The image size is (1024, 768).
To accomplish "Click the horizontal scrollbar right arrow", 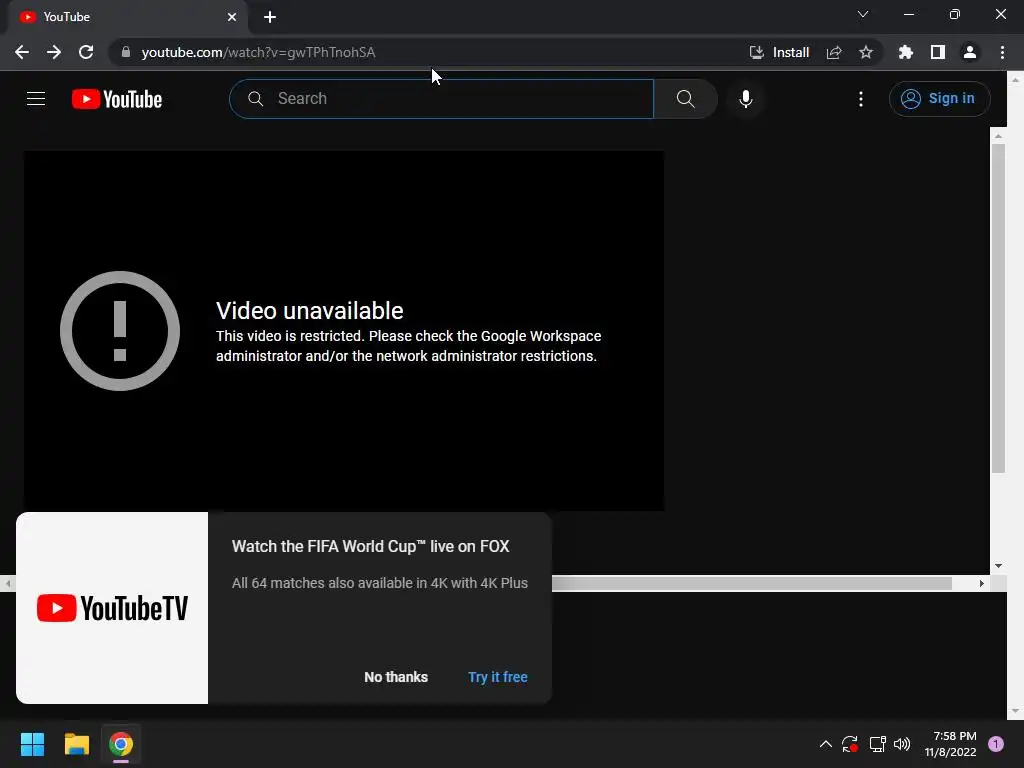I will 982,583.
